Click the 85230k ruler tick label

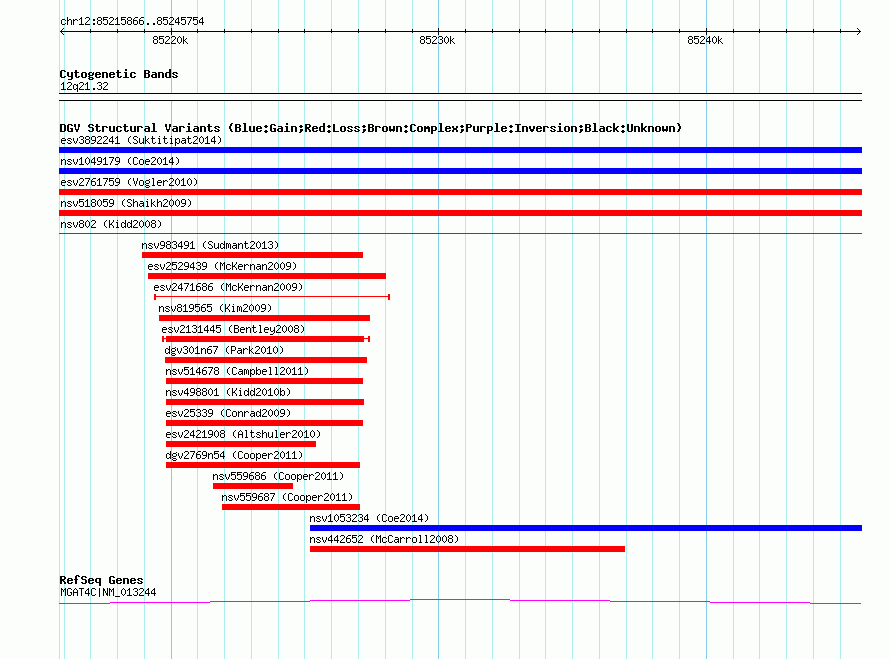coord(437,40)
